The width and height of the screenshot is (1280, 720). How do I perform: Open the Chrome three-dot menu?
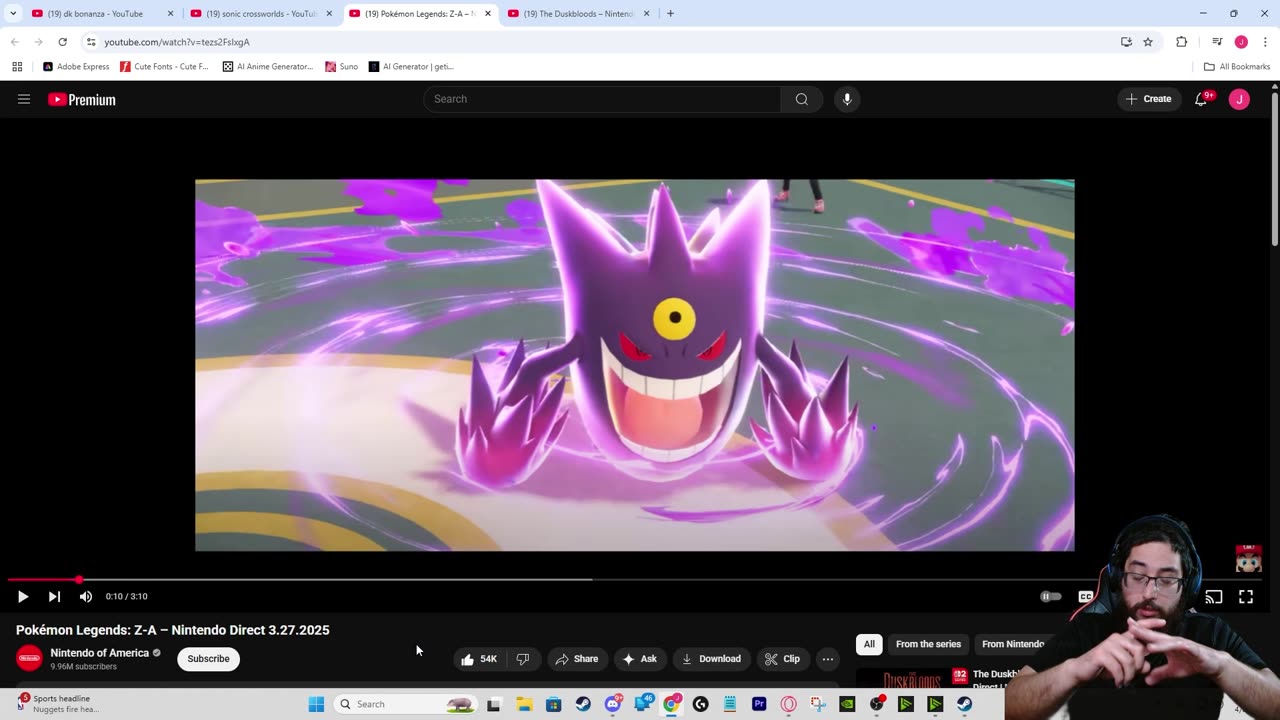(x=1266, y=42)
